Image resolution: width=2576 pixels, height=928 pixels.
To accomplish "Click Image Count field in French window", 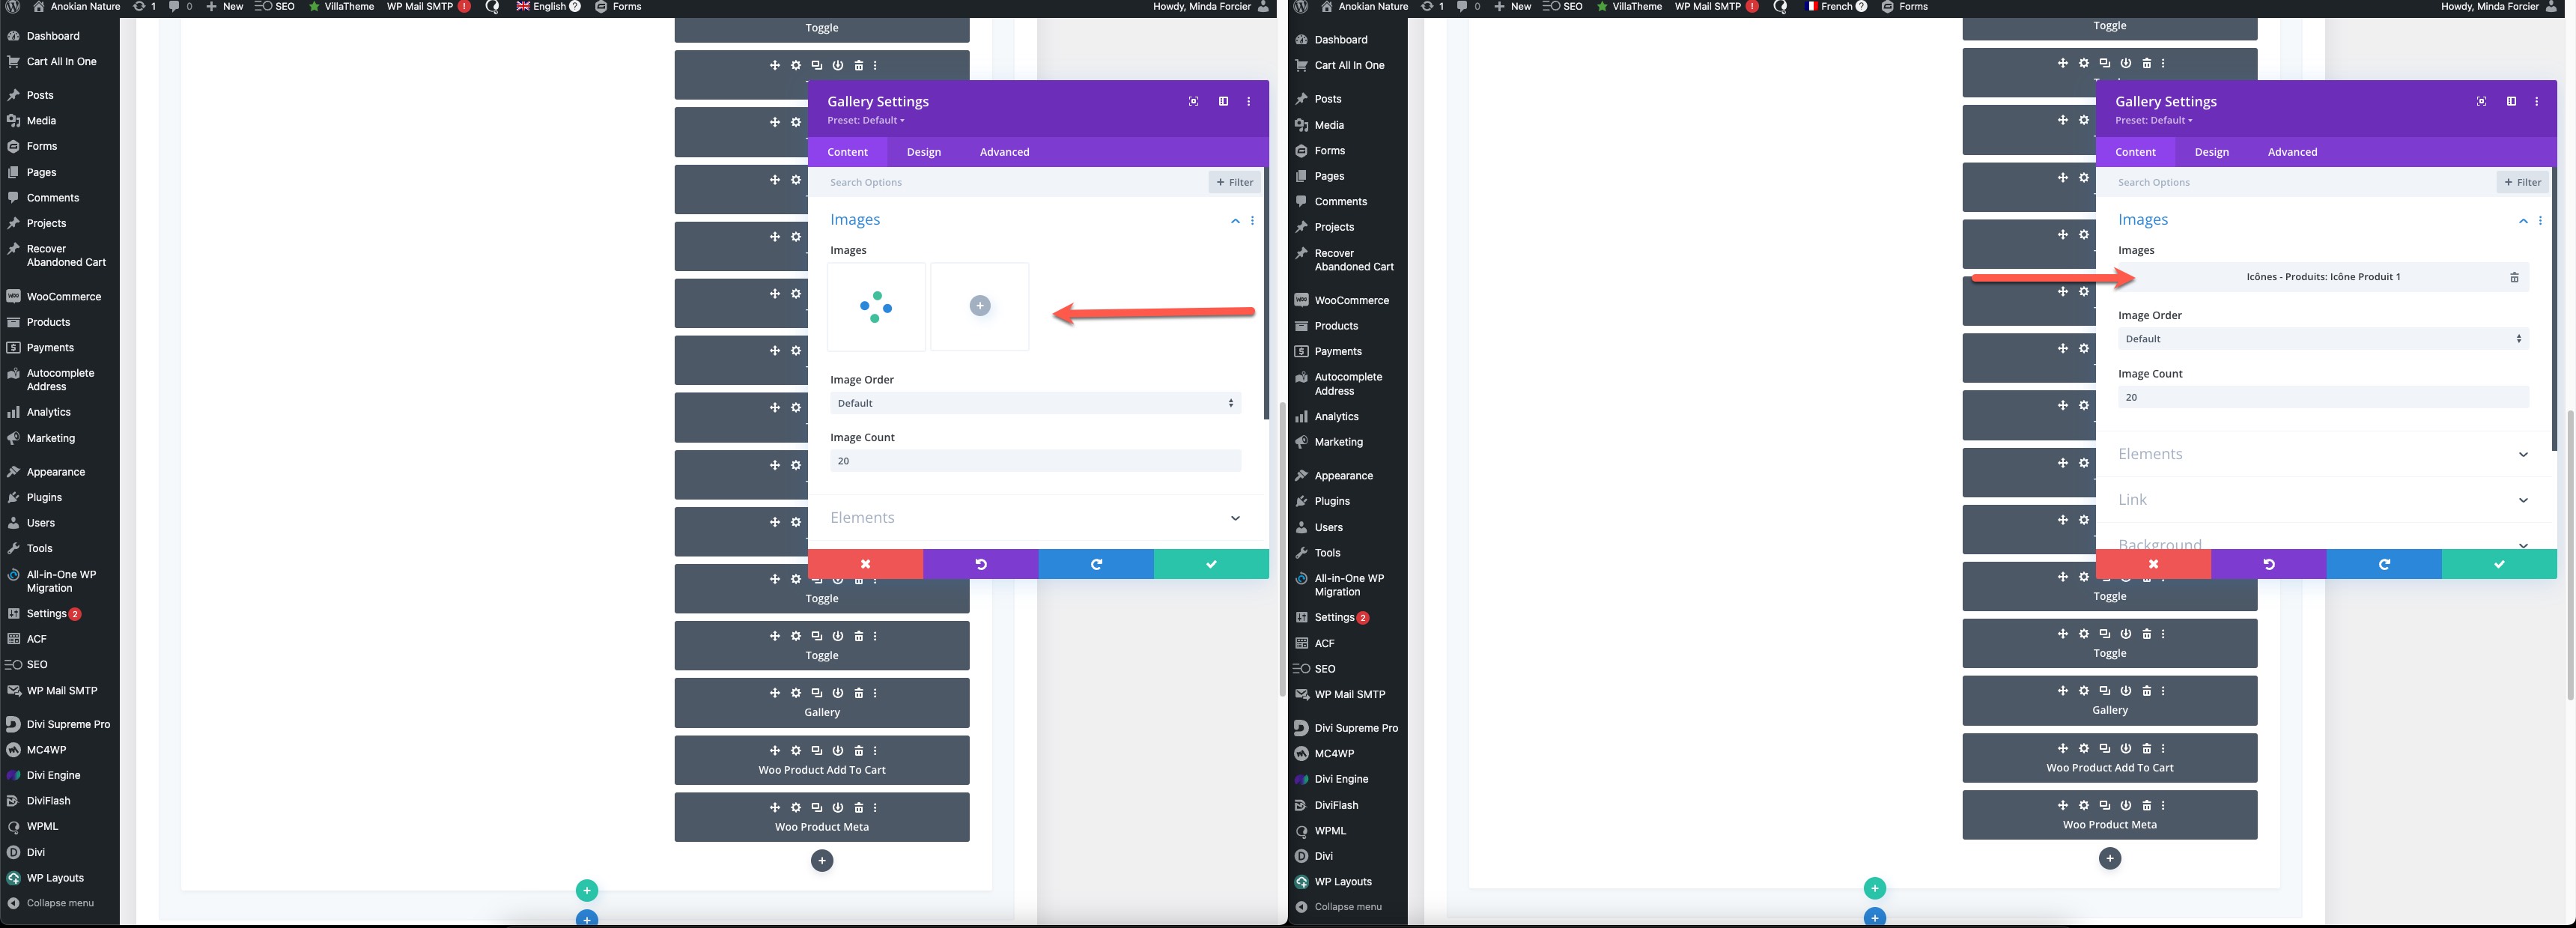I will [2323, 397].
